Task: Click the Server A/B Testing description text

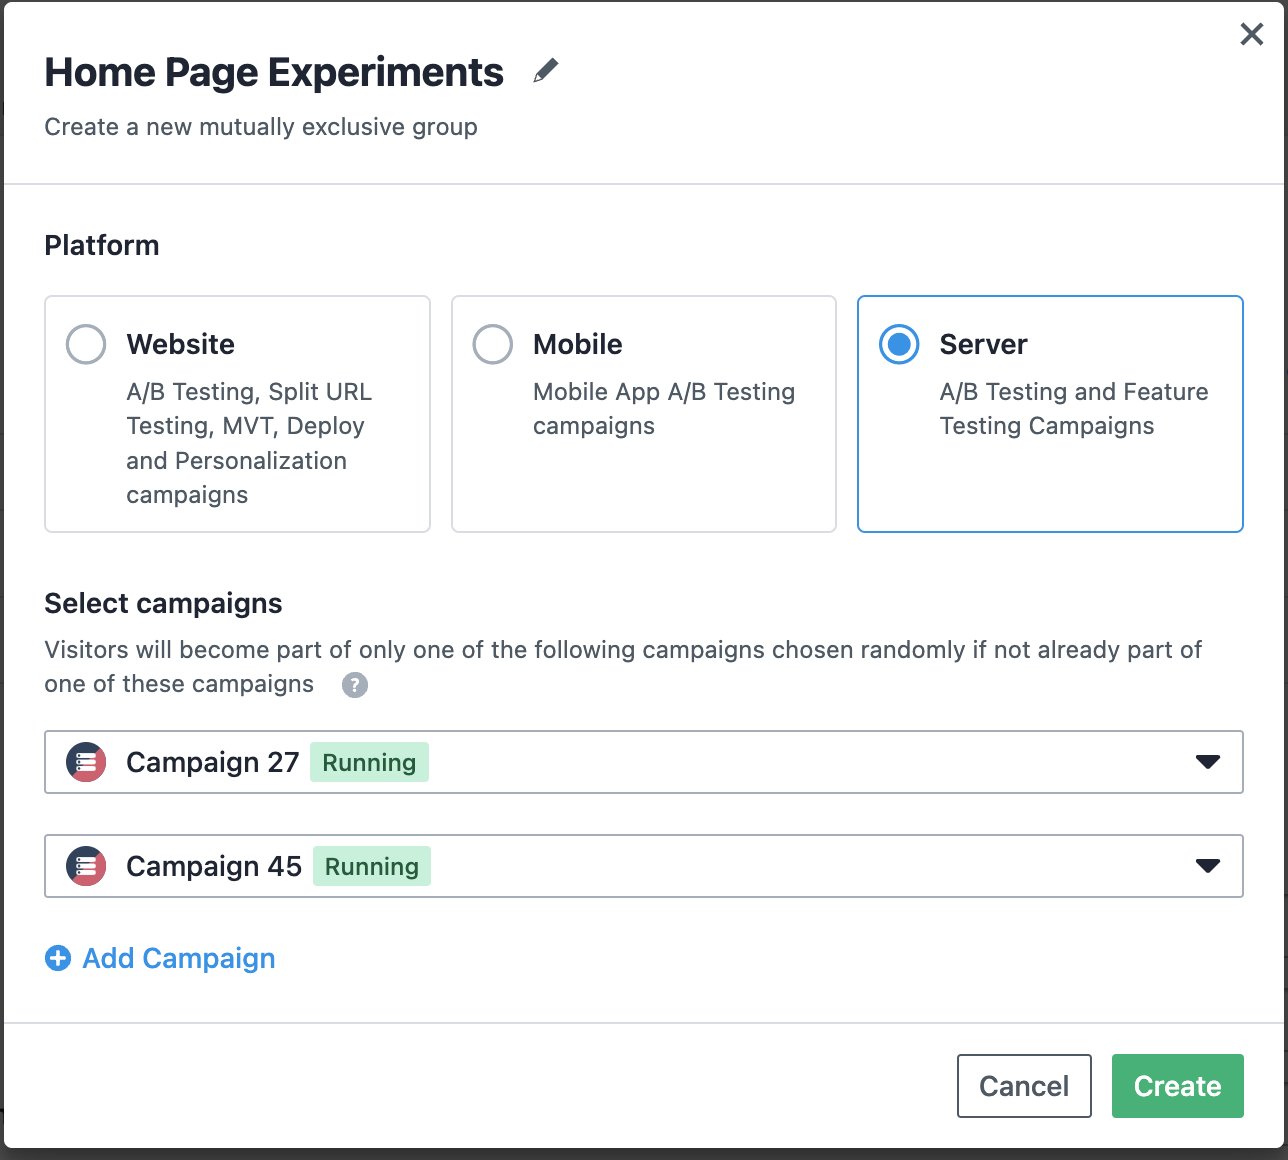Action: pos(1074,409)
